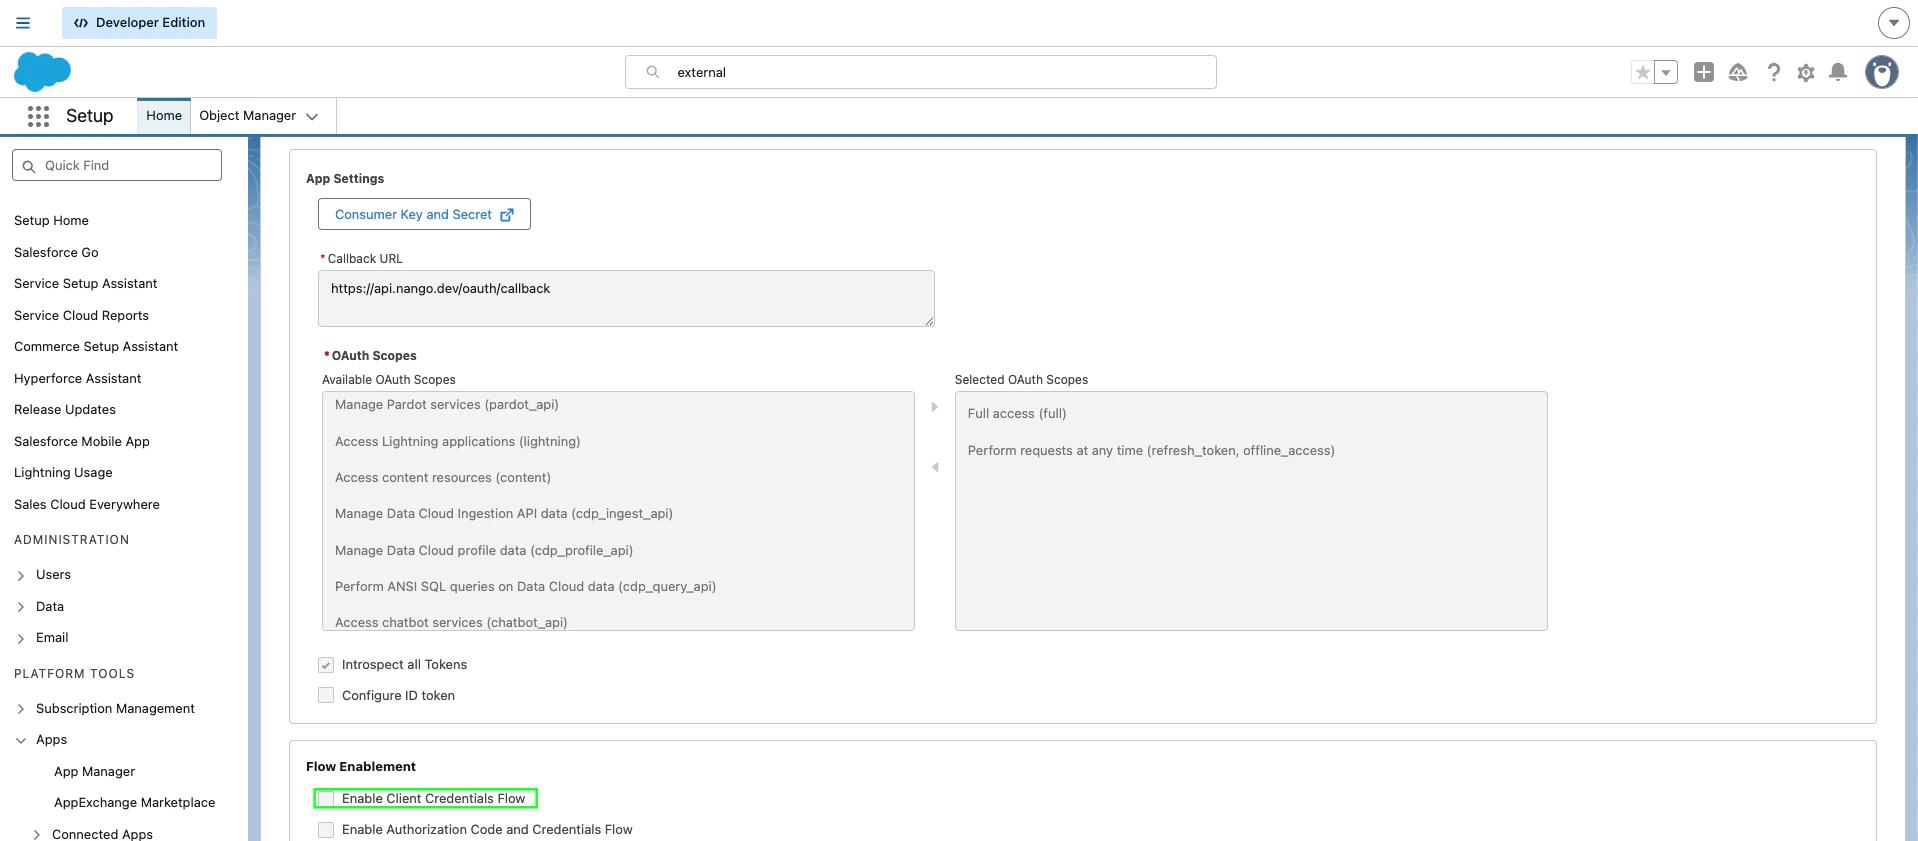Select Perform ANSI SQL queries scope

coord(525,587)
